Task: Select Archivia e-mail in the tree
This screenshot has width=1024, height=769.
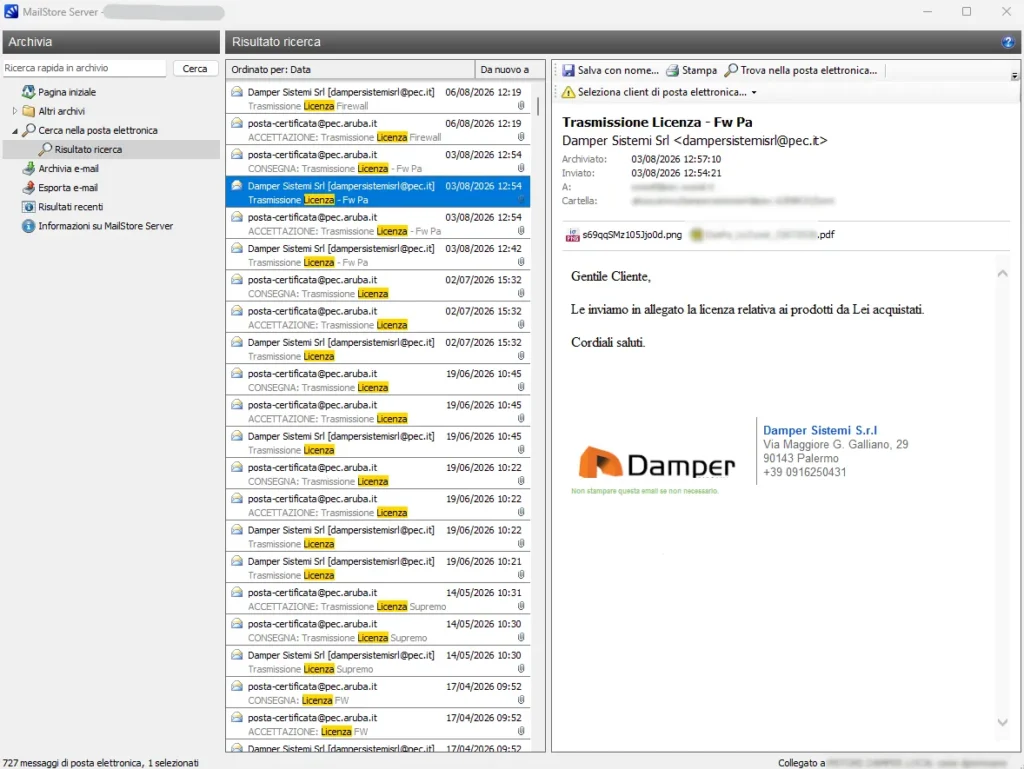Action: (x=69, y=168)
